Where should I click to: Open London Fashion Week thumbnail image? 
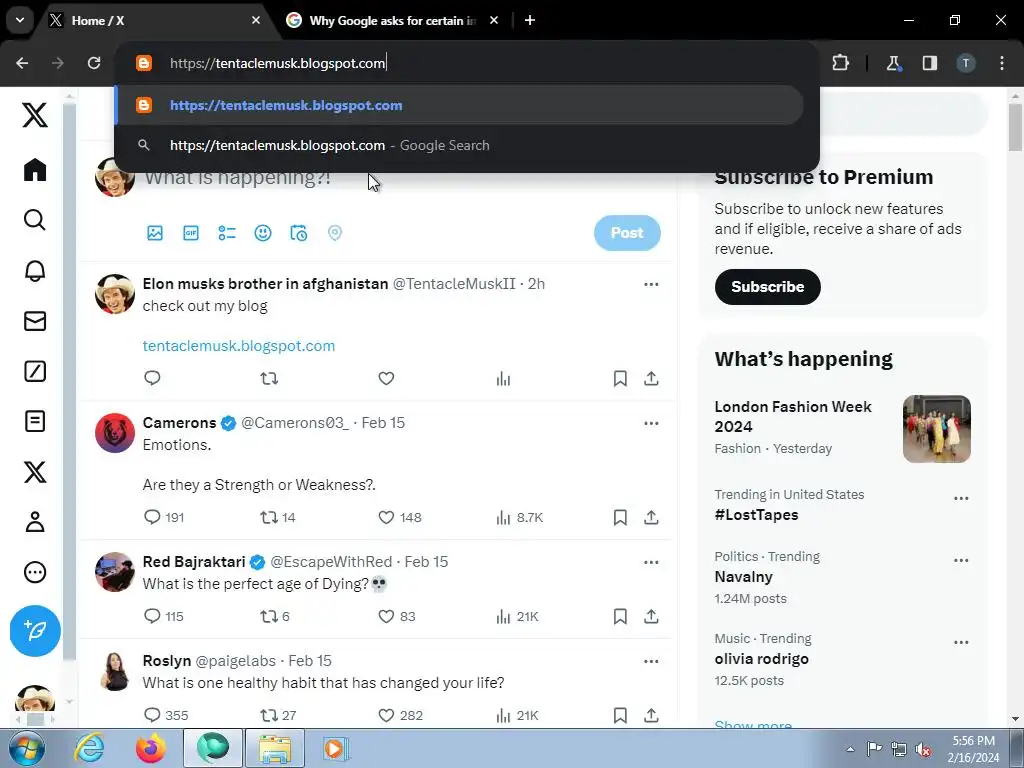tap(936, 429)
